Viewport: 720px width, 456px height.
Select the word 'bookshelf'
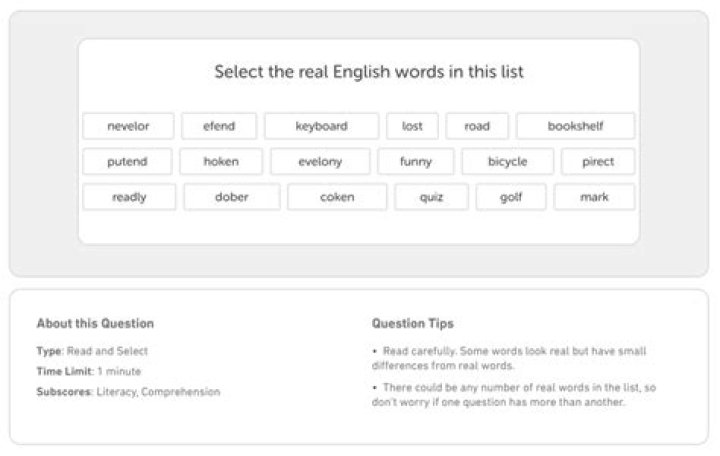click(x=575, y=126)
